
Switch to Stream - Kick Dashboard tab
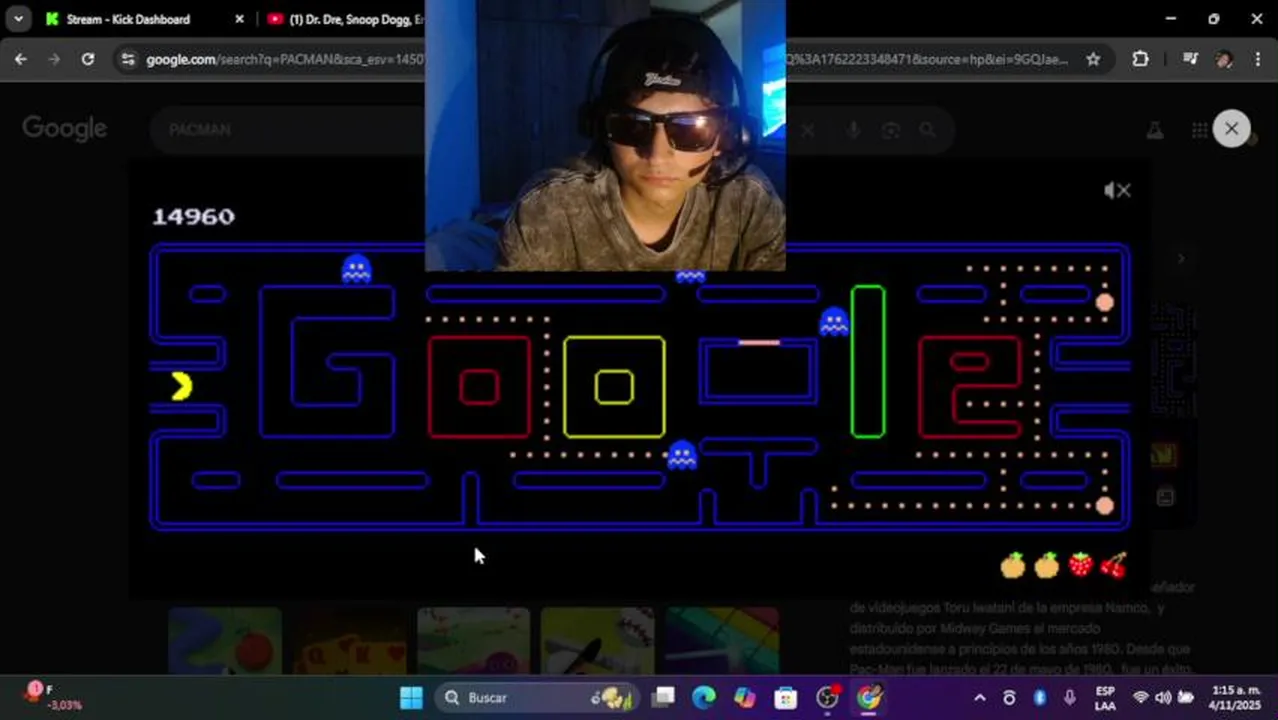130,19
